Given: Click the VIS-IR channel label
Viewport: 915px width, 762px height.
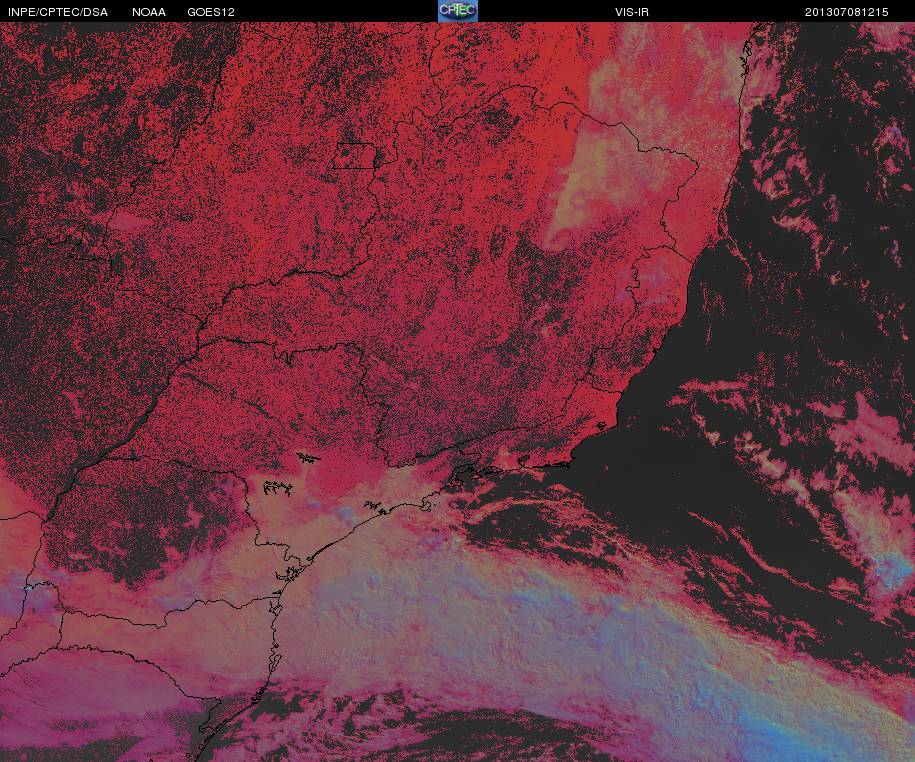Looking at the screenshot, I should click(x=632, y=12).
